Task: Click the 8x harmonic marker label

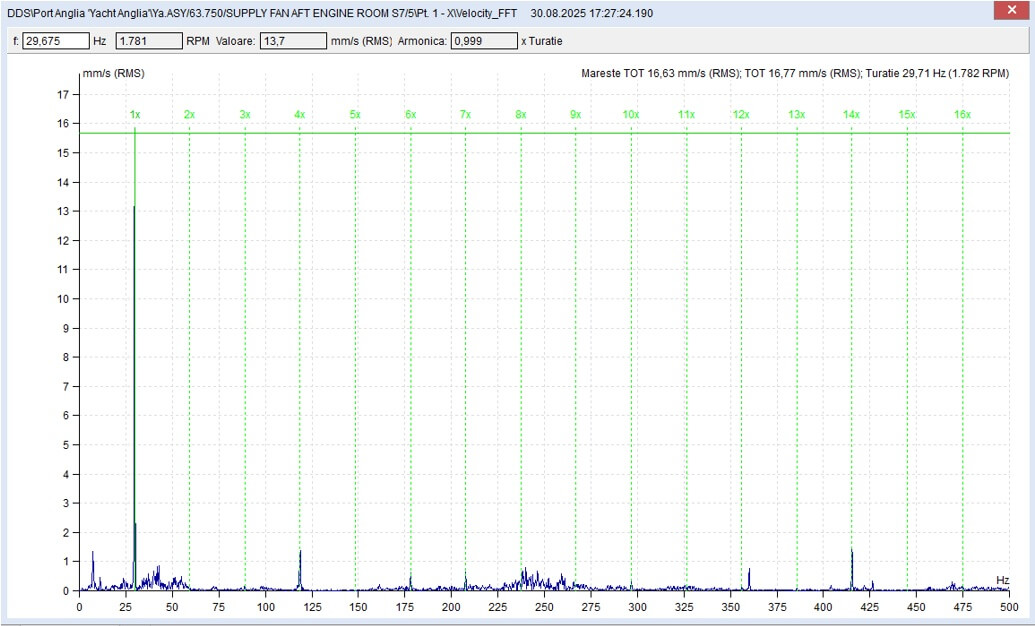Action: click(521, 114)
